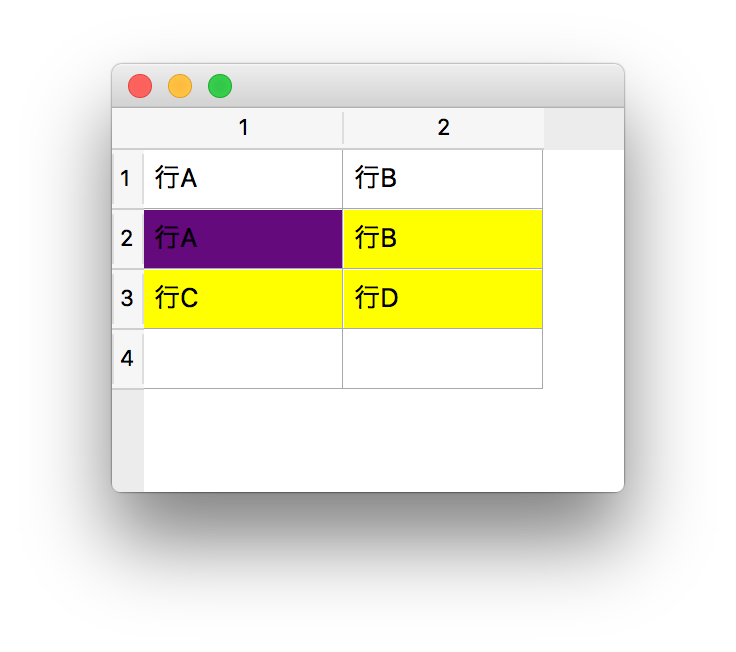Screen dimensions: 736x652
Task: Select column 2 by its header
Action: [x=443, y=128]
